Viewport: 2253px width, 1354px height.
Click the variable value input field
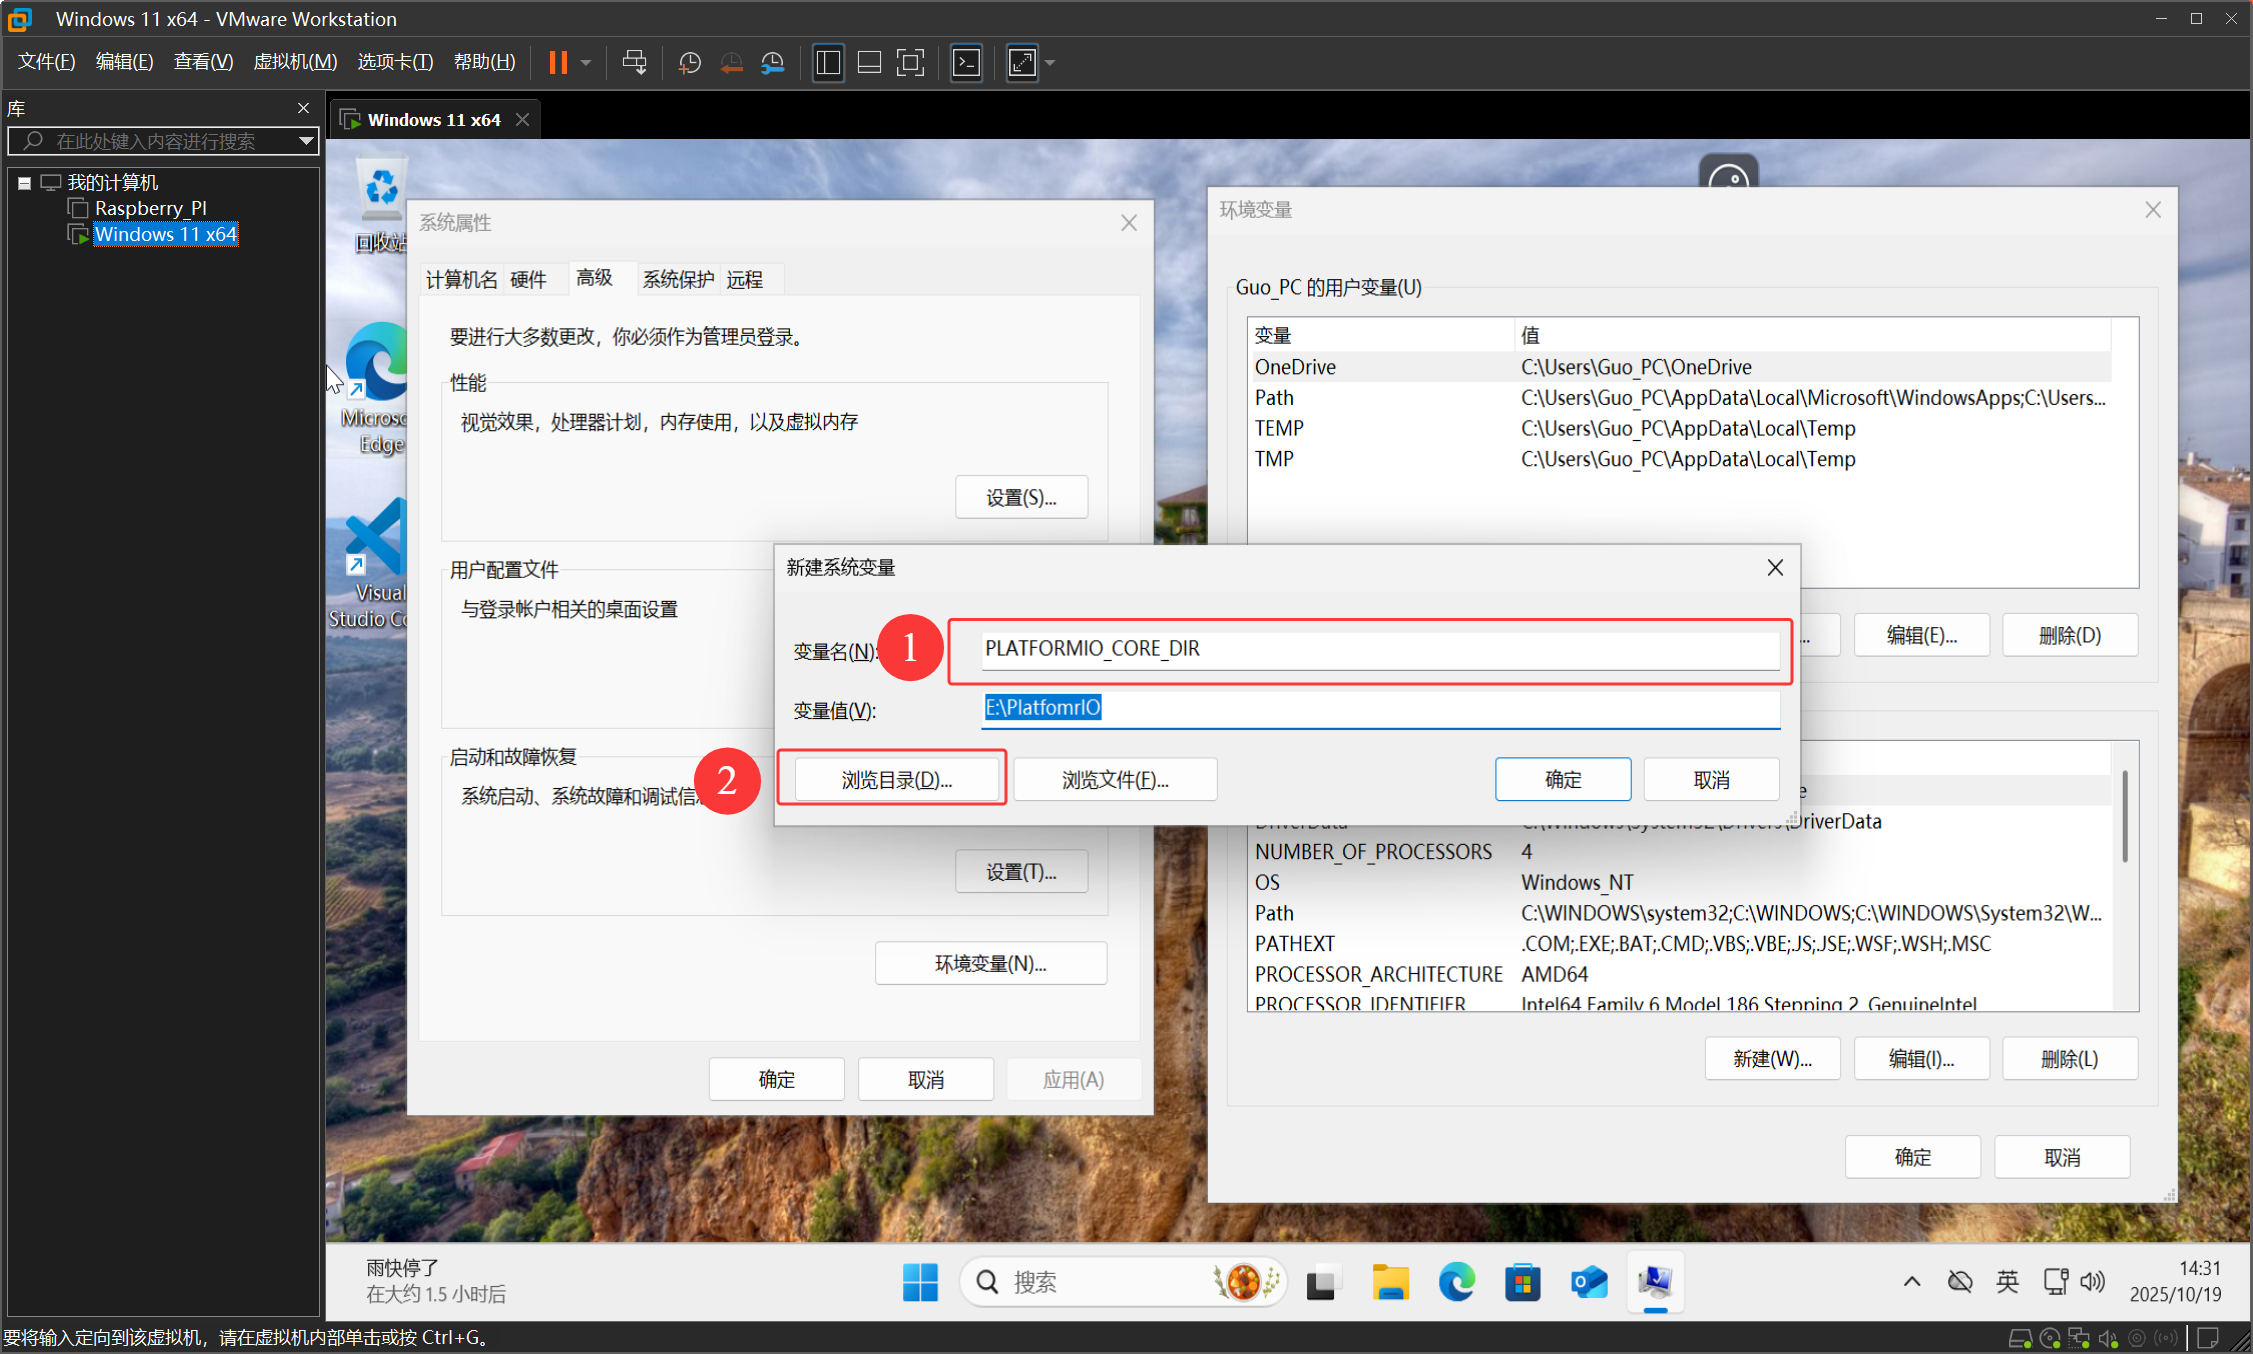point(1380,709)
